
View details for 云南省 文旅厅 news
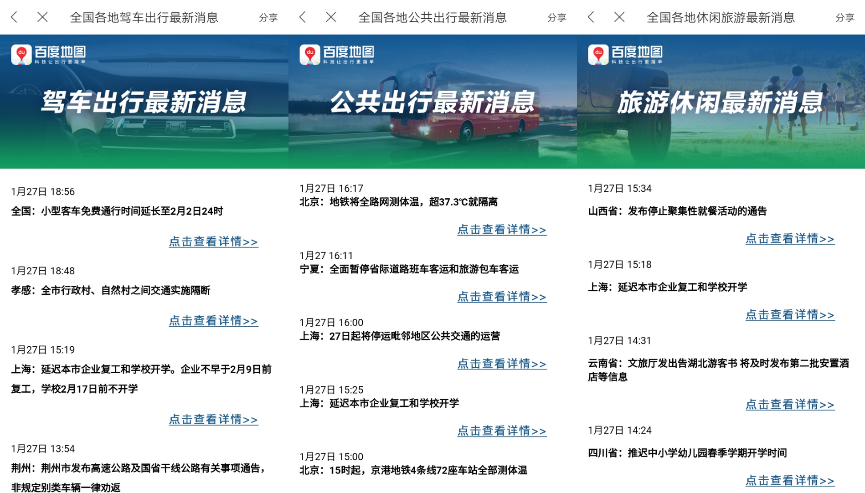point(789,405)
